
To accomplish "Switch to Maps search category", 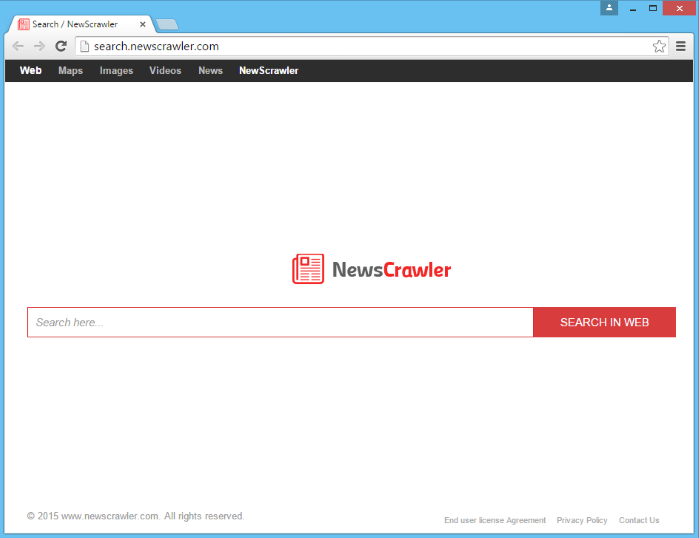I will tap(70, 71).
